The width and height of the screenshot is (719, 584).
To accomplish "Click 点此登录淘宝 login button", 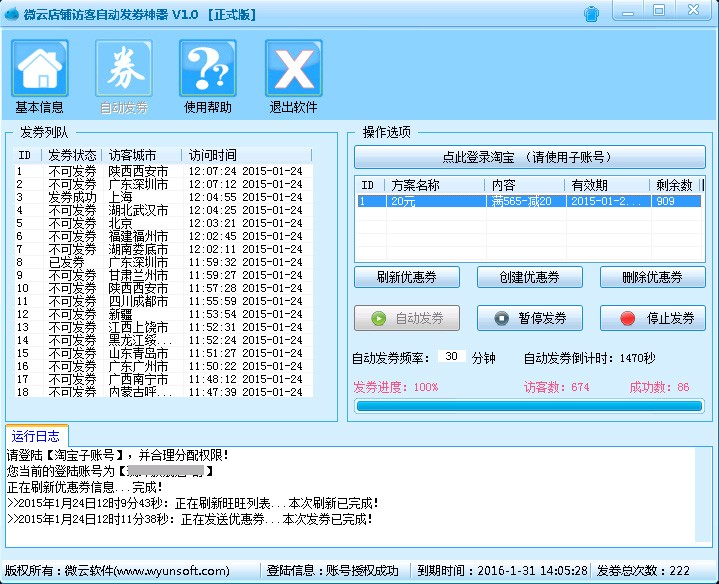I will [x=530, y=157].
